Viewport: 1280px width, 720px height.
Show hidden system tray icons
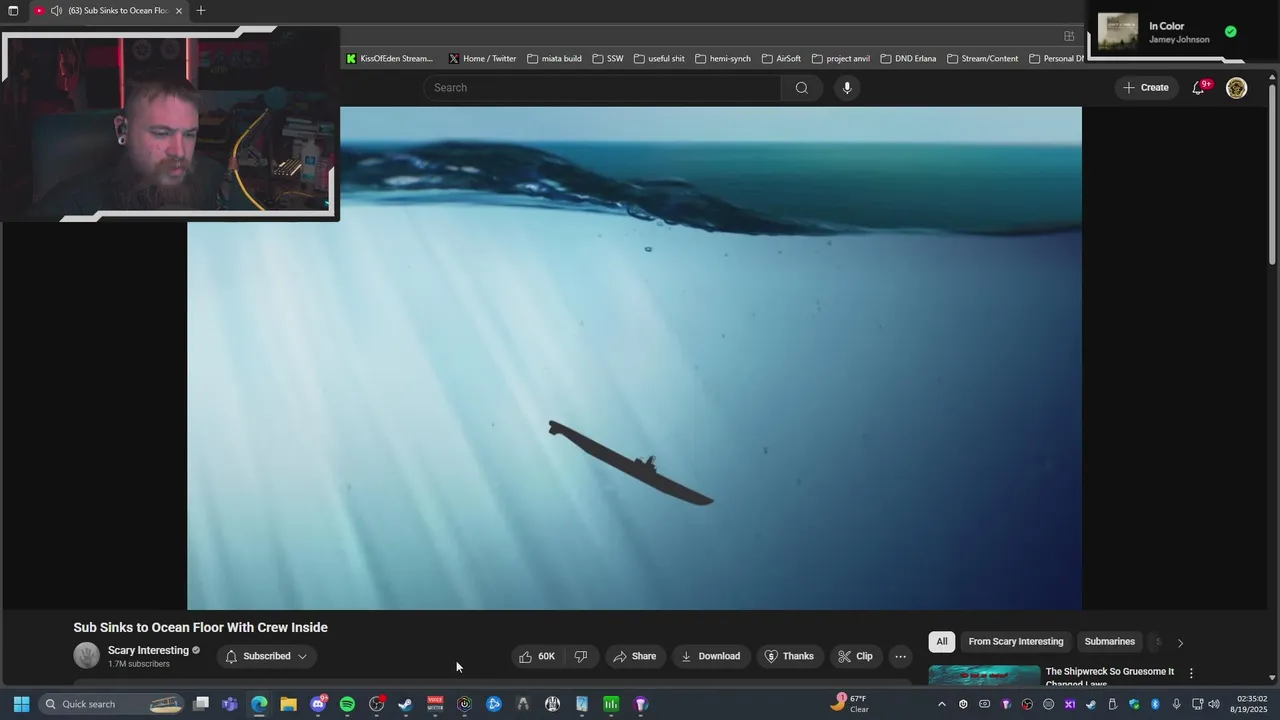(941, 704)
